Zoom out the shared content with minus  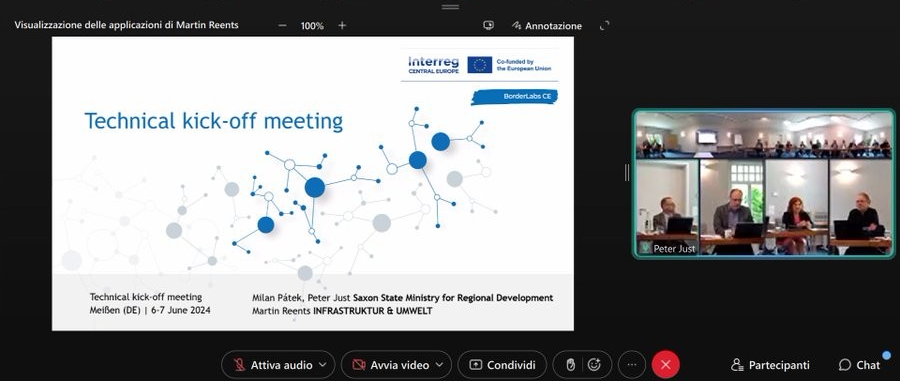(282, 25)
